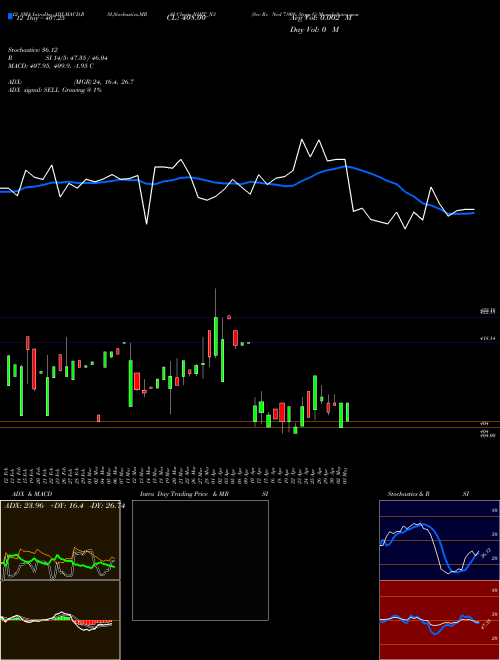Click the red dot marker above the candles
Image resolution: width=500 pixels, height=660 pixels.
(x=229, y=317)
